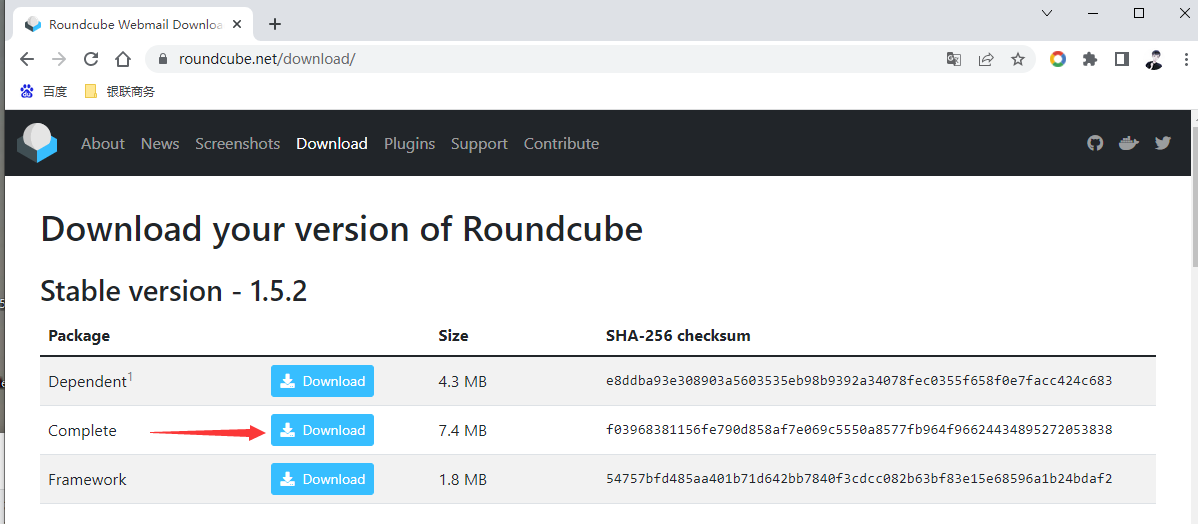The height and width of the screenshot is (524, 1198).
Task: Open a new browser tab
Action: 275,24
